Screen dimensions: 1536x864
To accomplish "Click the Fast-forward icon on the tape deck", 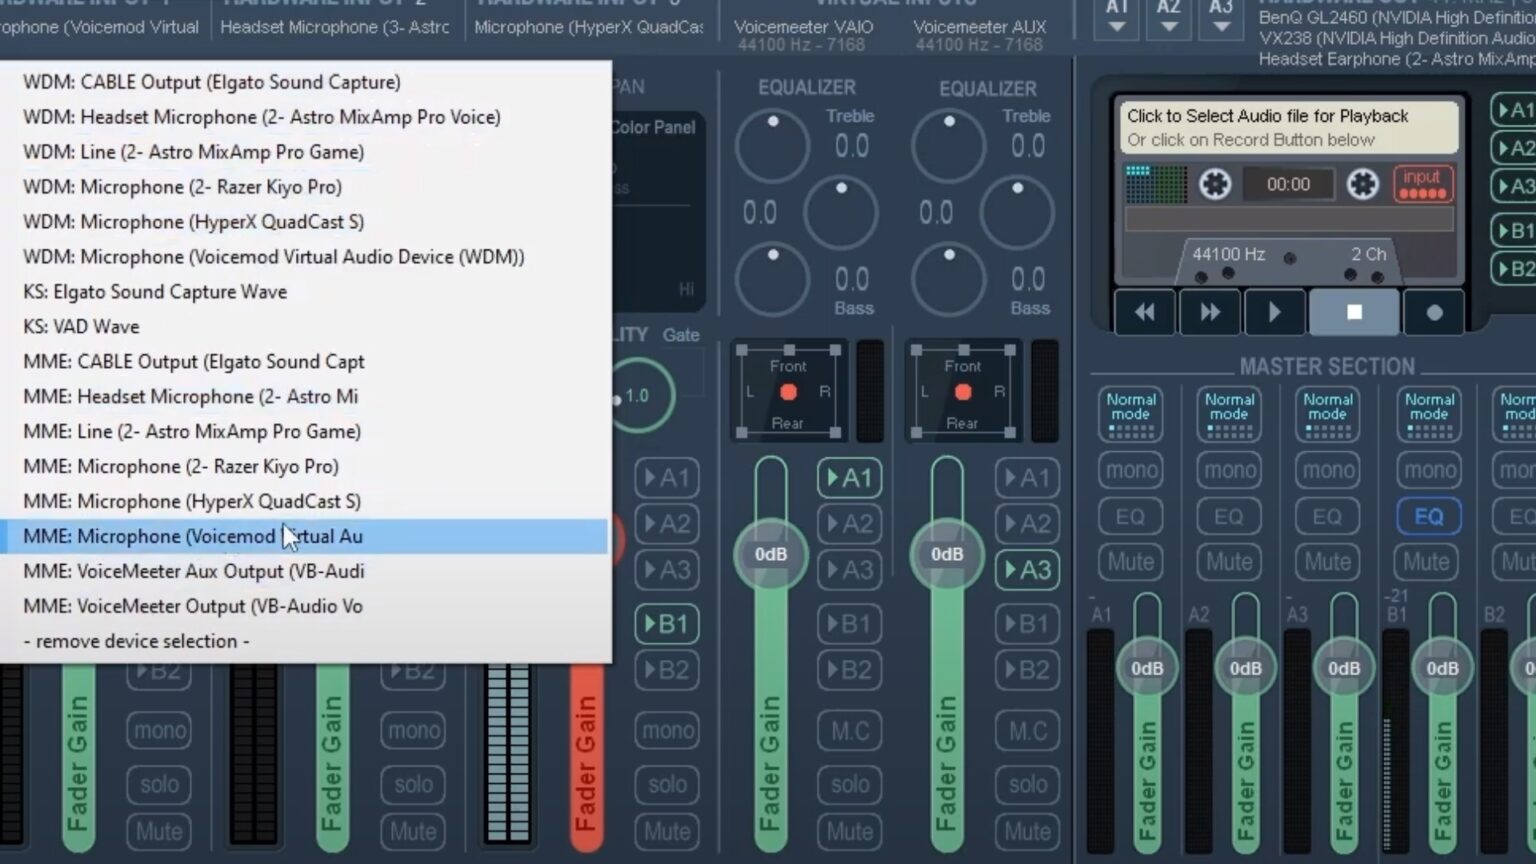I will 1209,311.
